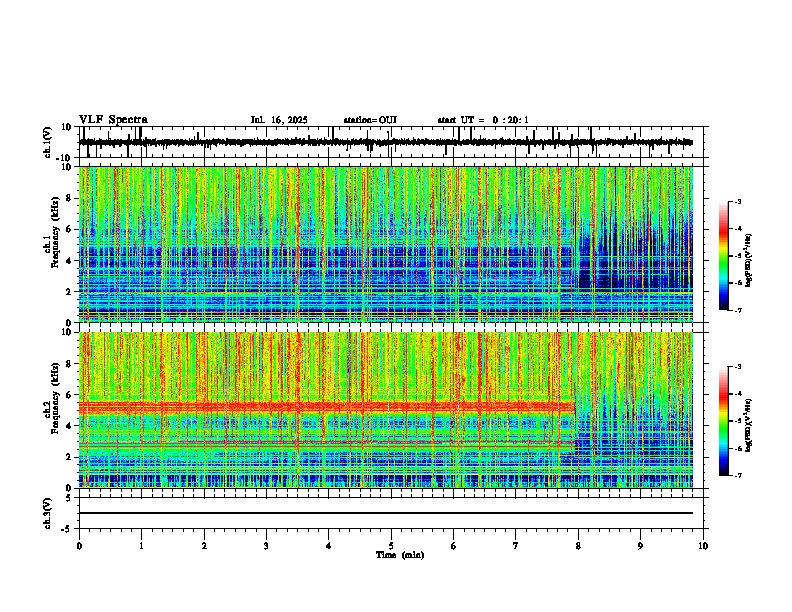
Task: Click time axis tick label "4"
Action: [329, 546]
